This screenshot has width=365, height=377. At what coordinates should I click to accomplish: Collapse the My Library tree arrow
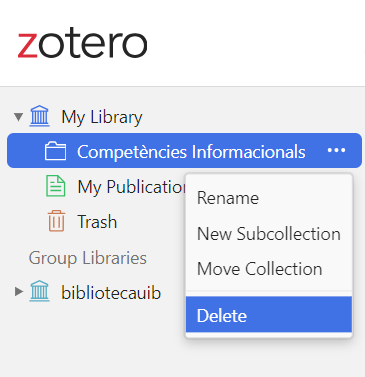pyautogui.click(x=19, y=117)
